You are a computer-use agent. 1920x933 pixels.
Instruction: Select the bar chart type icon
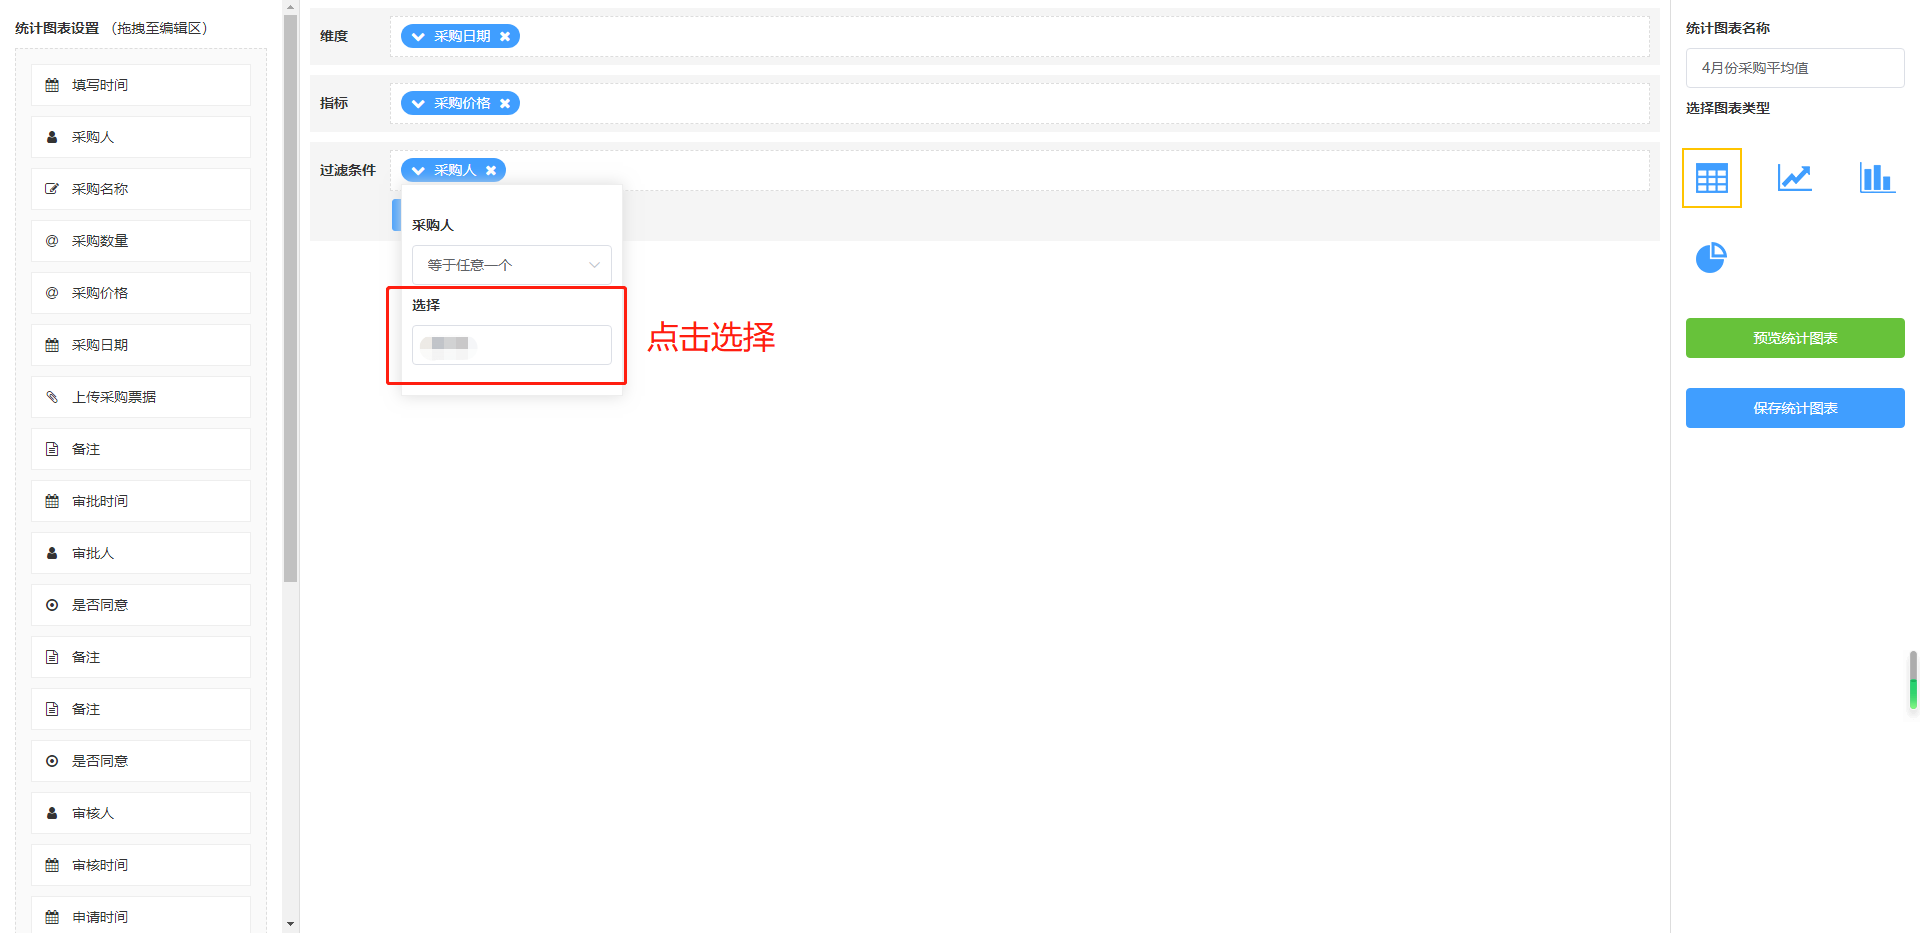click(1877, 178)
